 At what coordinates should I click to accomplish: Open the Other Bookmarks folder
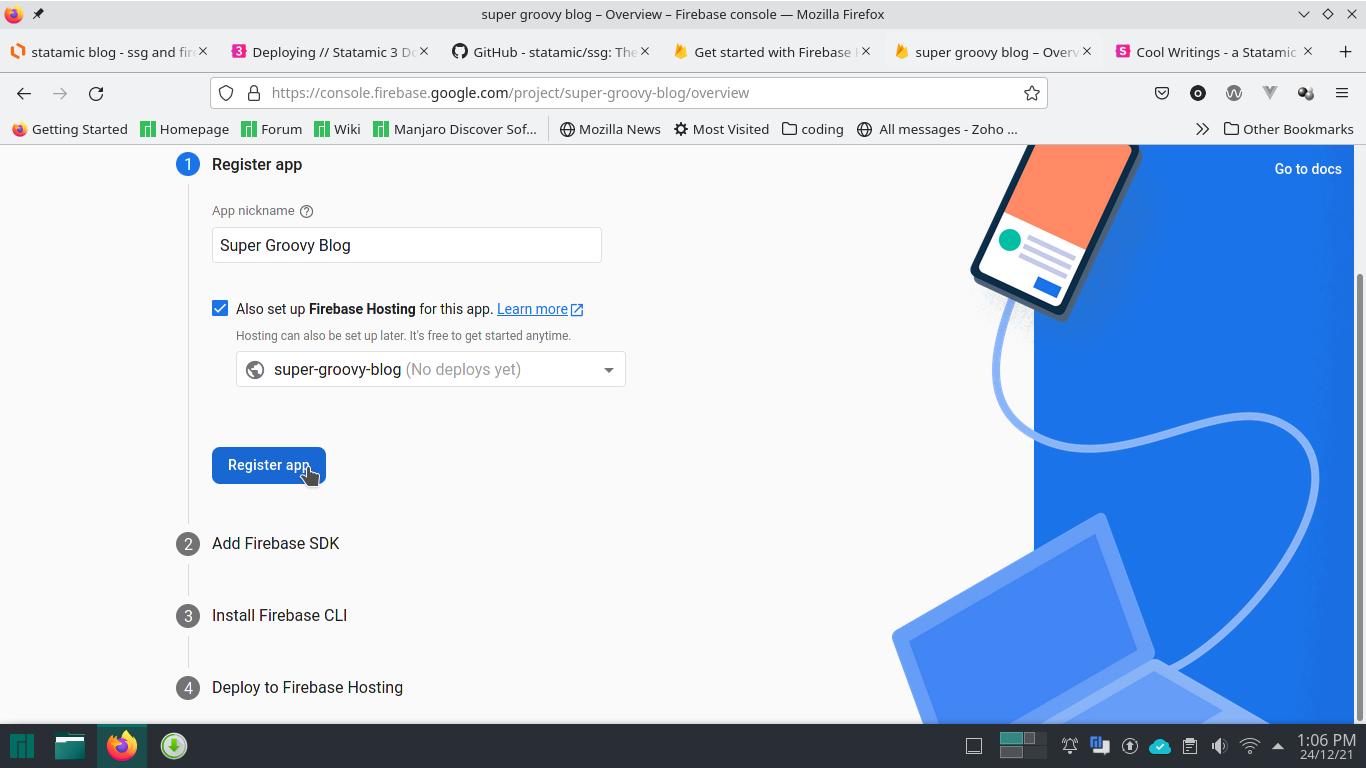1288,129
